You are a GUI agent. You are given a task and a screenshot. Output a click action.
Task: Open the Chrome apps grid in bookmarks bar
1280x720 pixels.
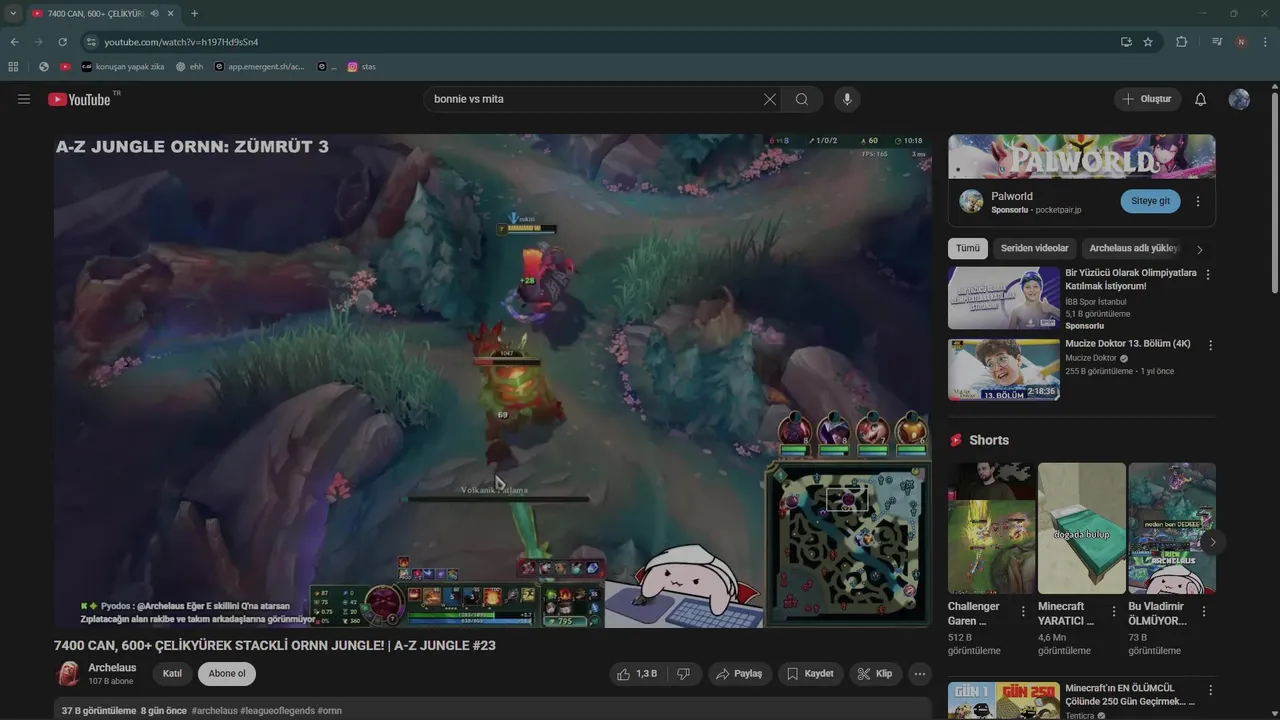(x=13, y=67)
